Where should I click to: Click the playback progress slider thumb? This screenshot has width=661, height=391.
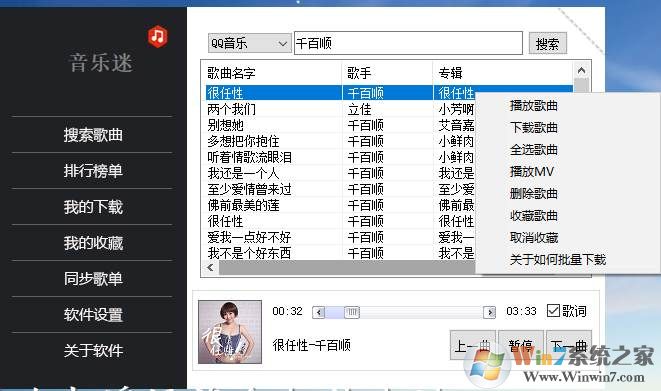352,312
